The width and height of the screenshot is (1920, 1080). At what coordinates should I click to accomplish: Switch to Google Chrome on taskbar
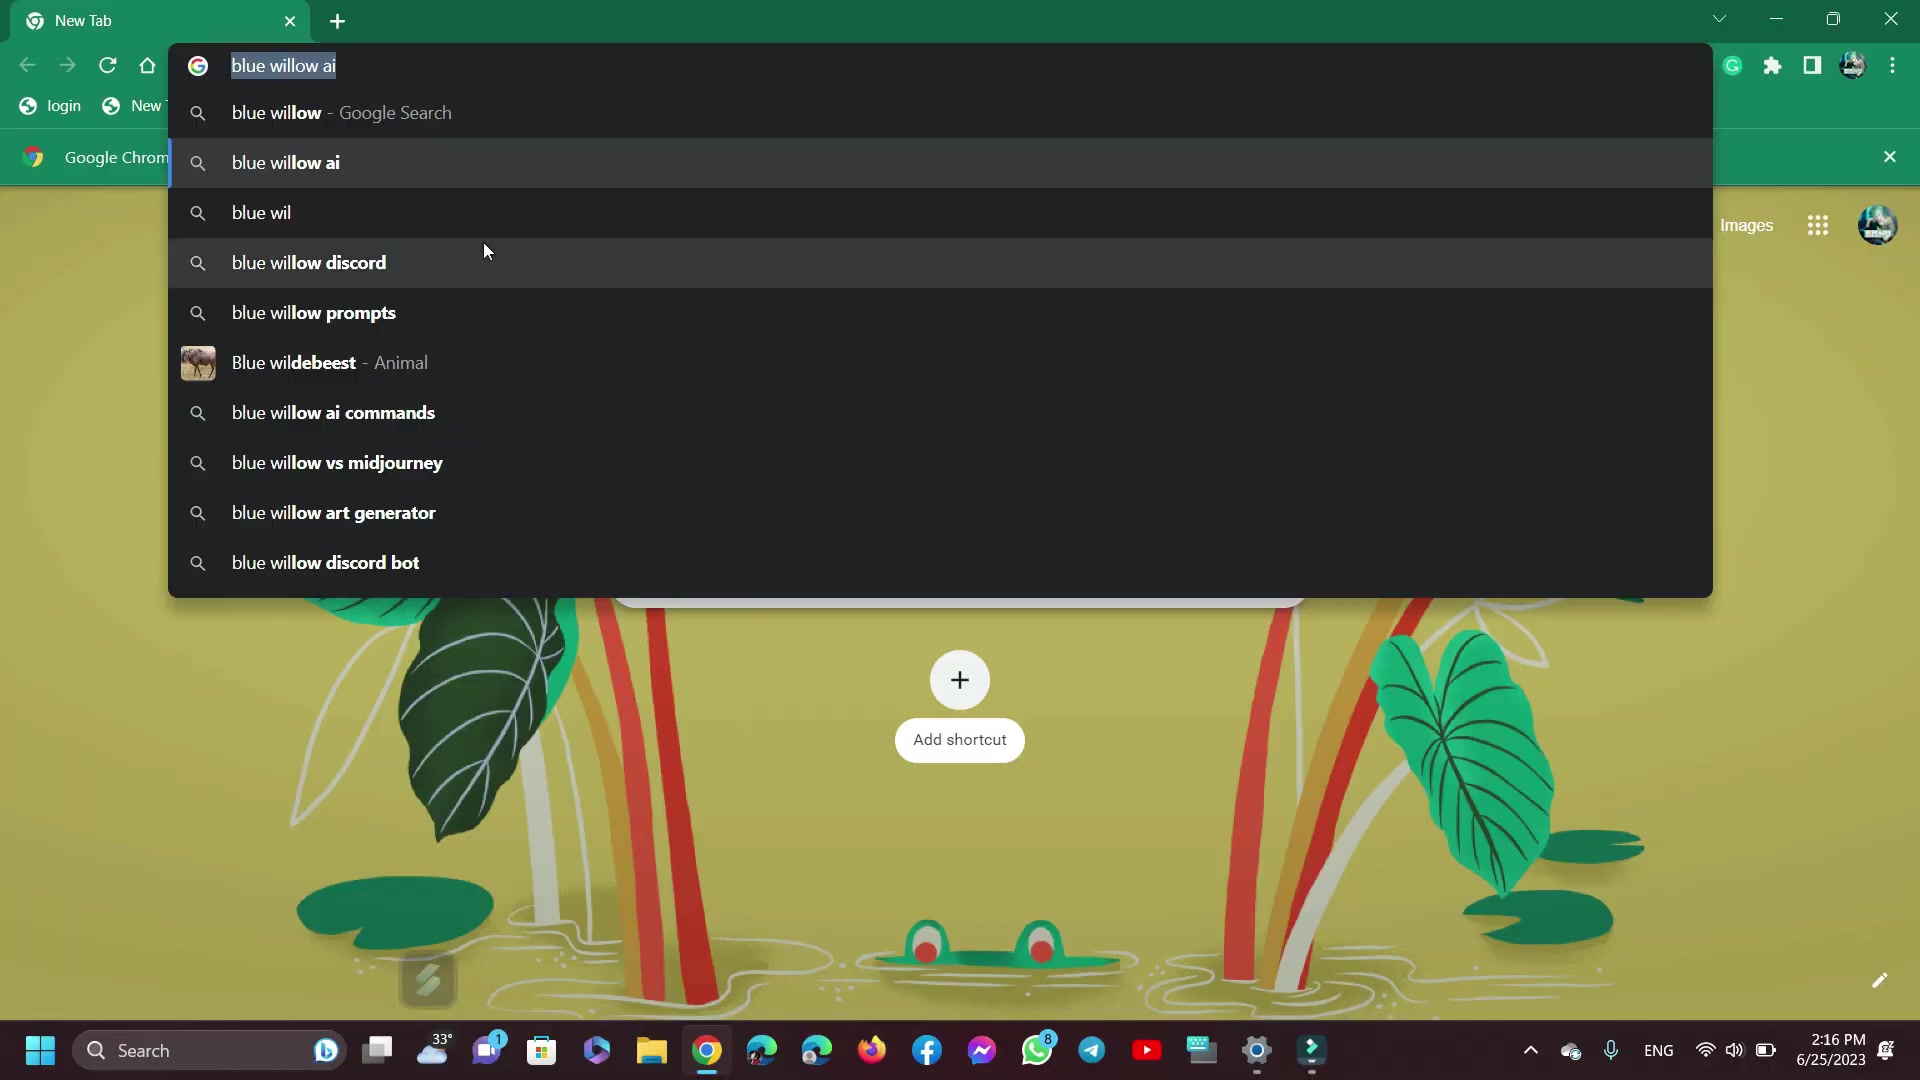(x=707, y=1050)
